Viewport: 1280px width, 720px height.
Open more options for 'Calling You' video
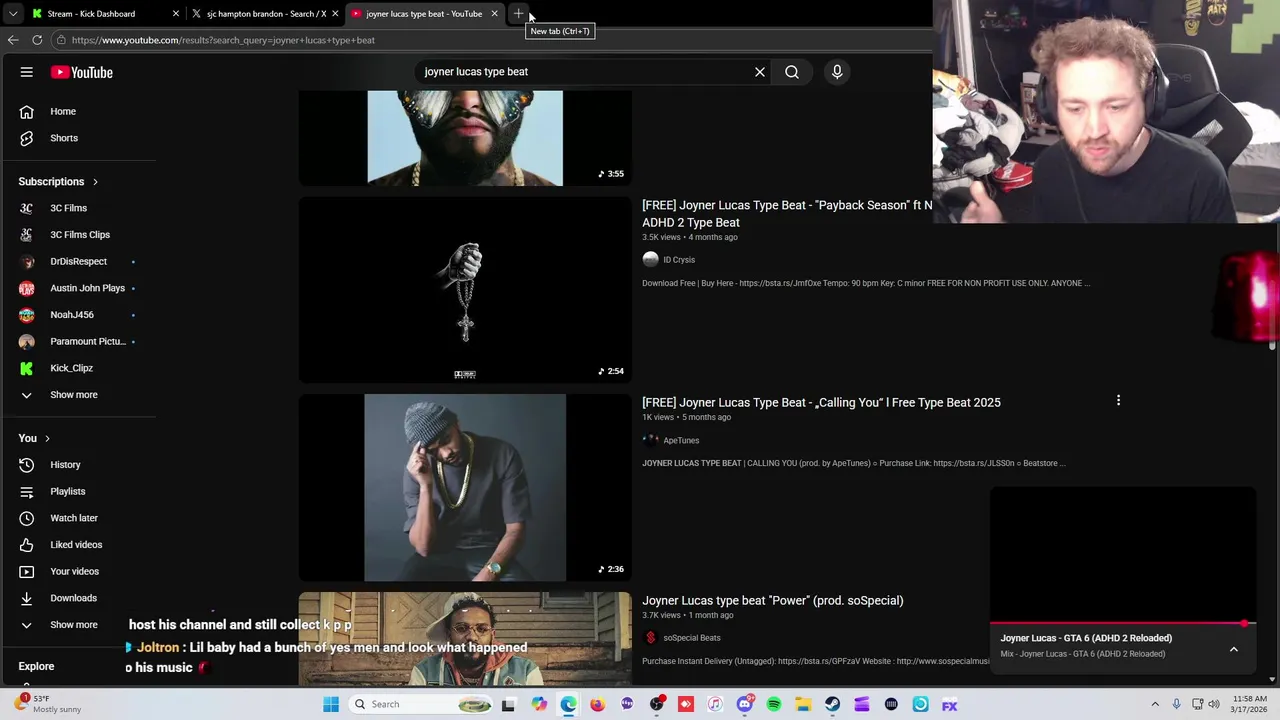pyautogui.click(x=1118, y=401)
